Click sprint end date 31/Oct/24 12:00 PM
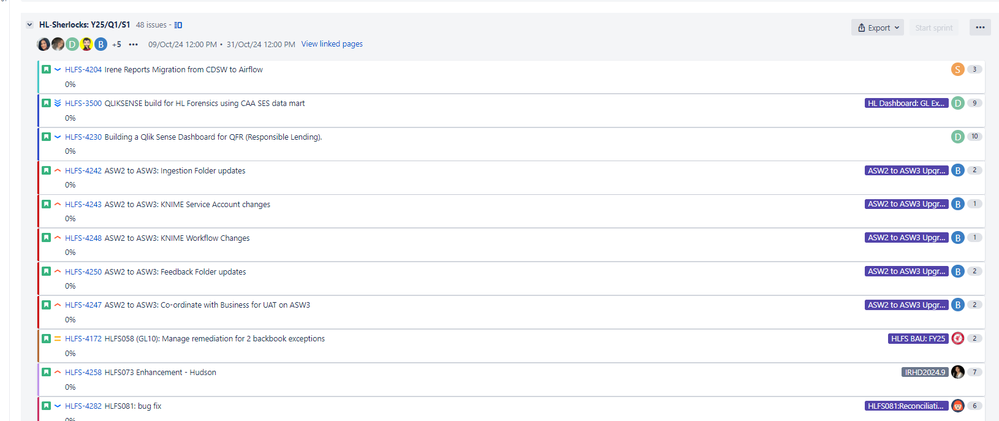 coord(260,45)
